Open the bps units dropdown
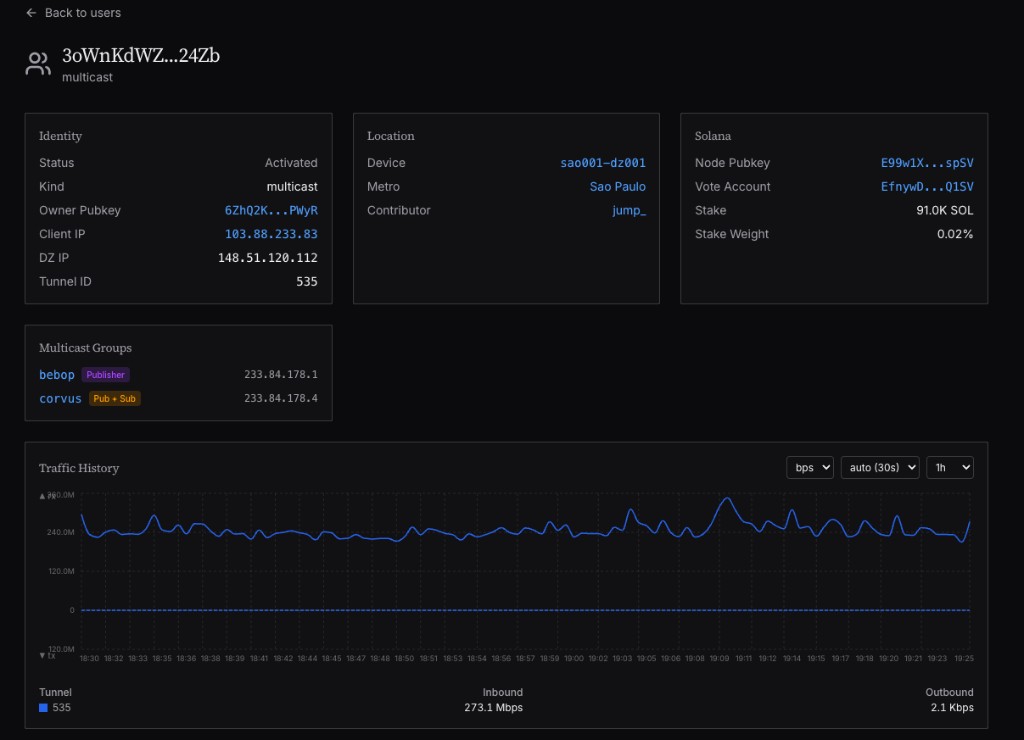Viewport: 1024px width, 740px height. (809, 467)
